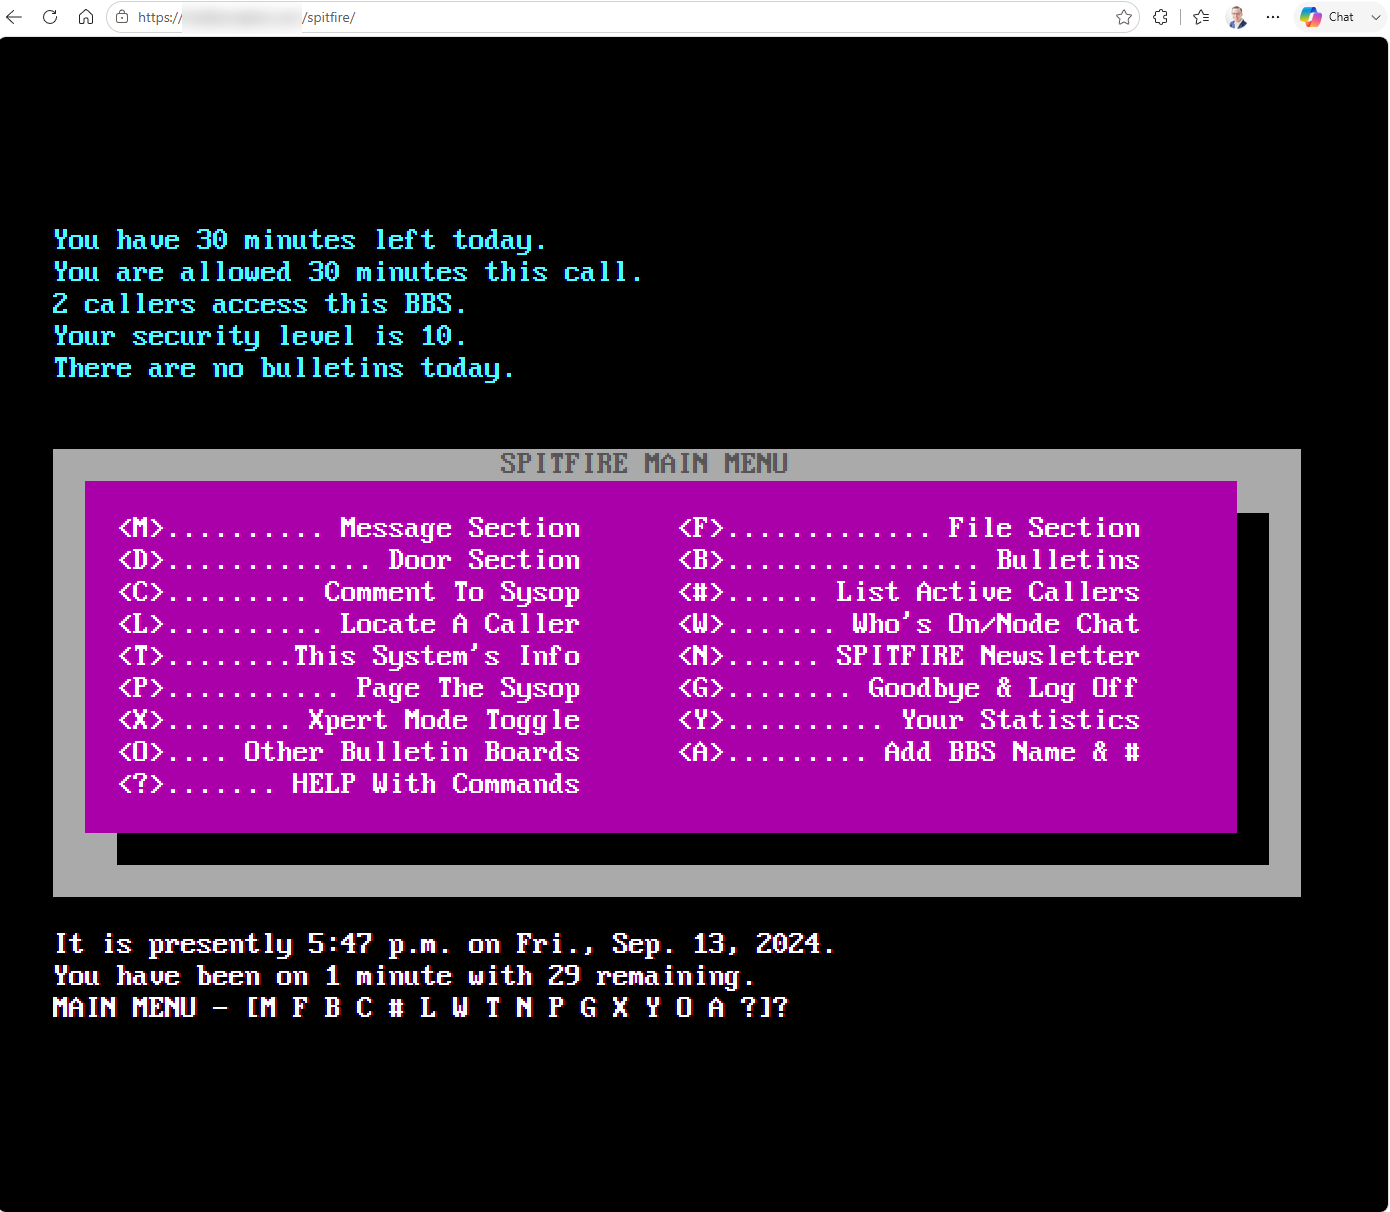Click List Active Callers entry

pos(909,592)
